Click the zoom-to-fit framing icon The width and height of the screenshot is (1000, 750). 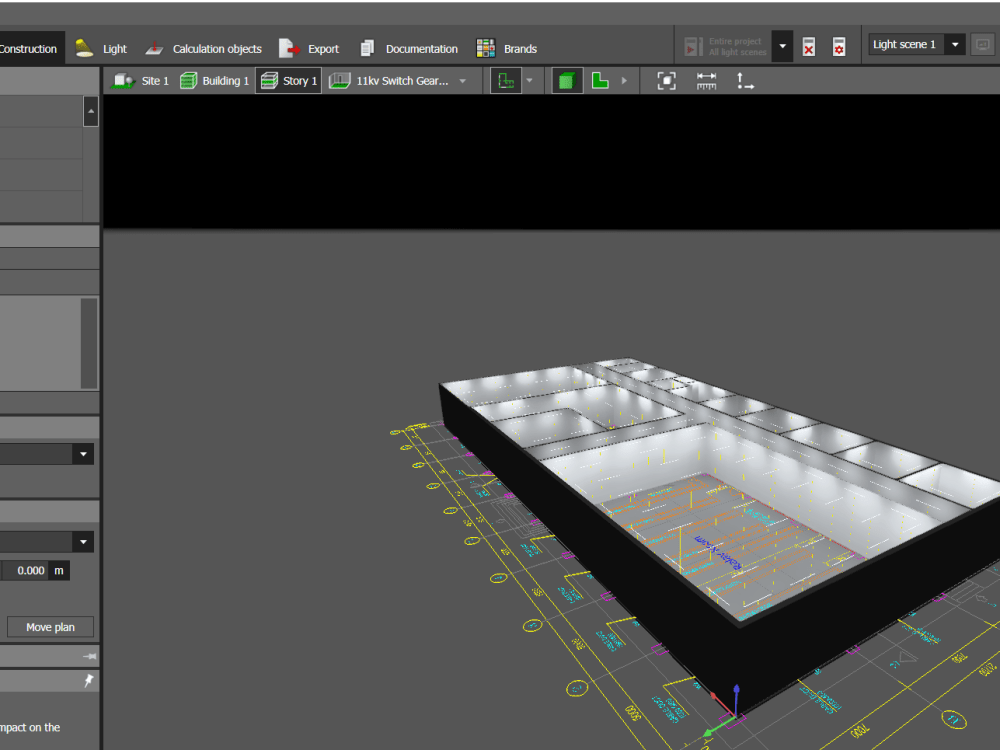[x=668, y=80]
